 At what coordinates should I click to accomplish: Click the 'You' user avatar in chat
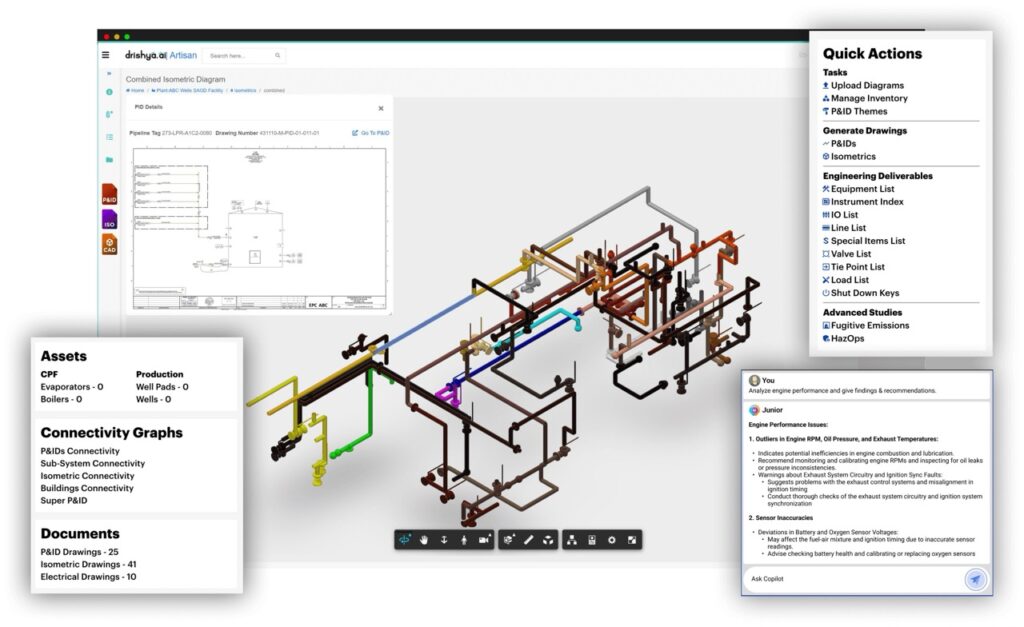754,380
